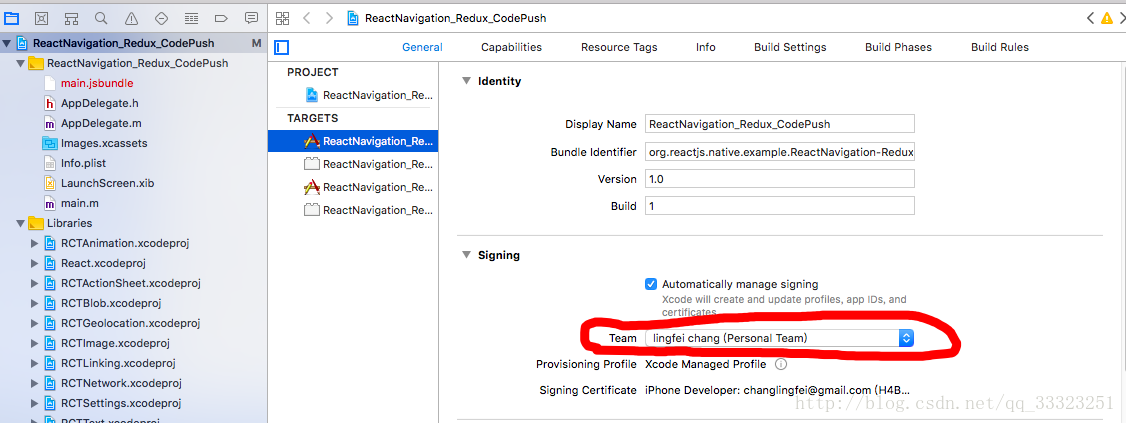Click the Xcode Managed Profile text

click(x=705, y=364)
